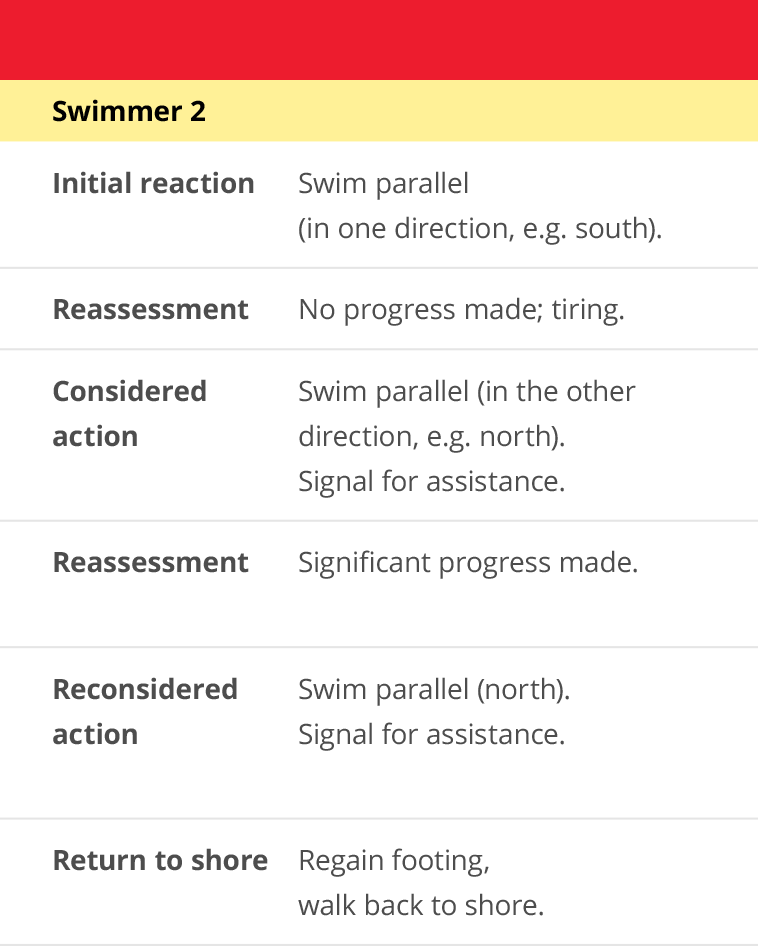Click 'Signal for assistance.' under Reconsidered action
Viewport: 758px width, 946px height.
coord(432,735)
